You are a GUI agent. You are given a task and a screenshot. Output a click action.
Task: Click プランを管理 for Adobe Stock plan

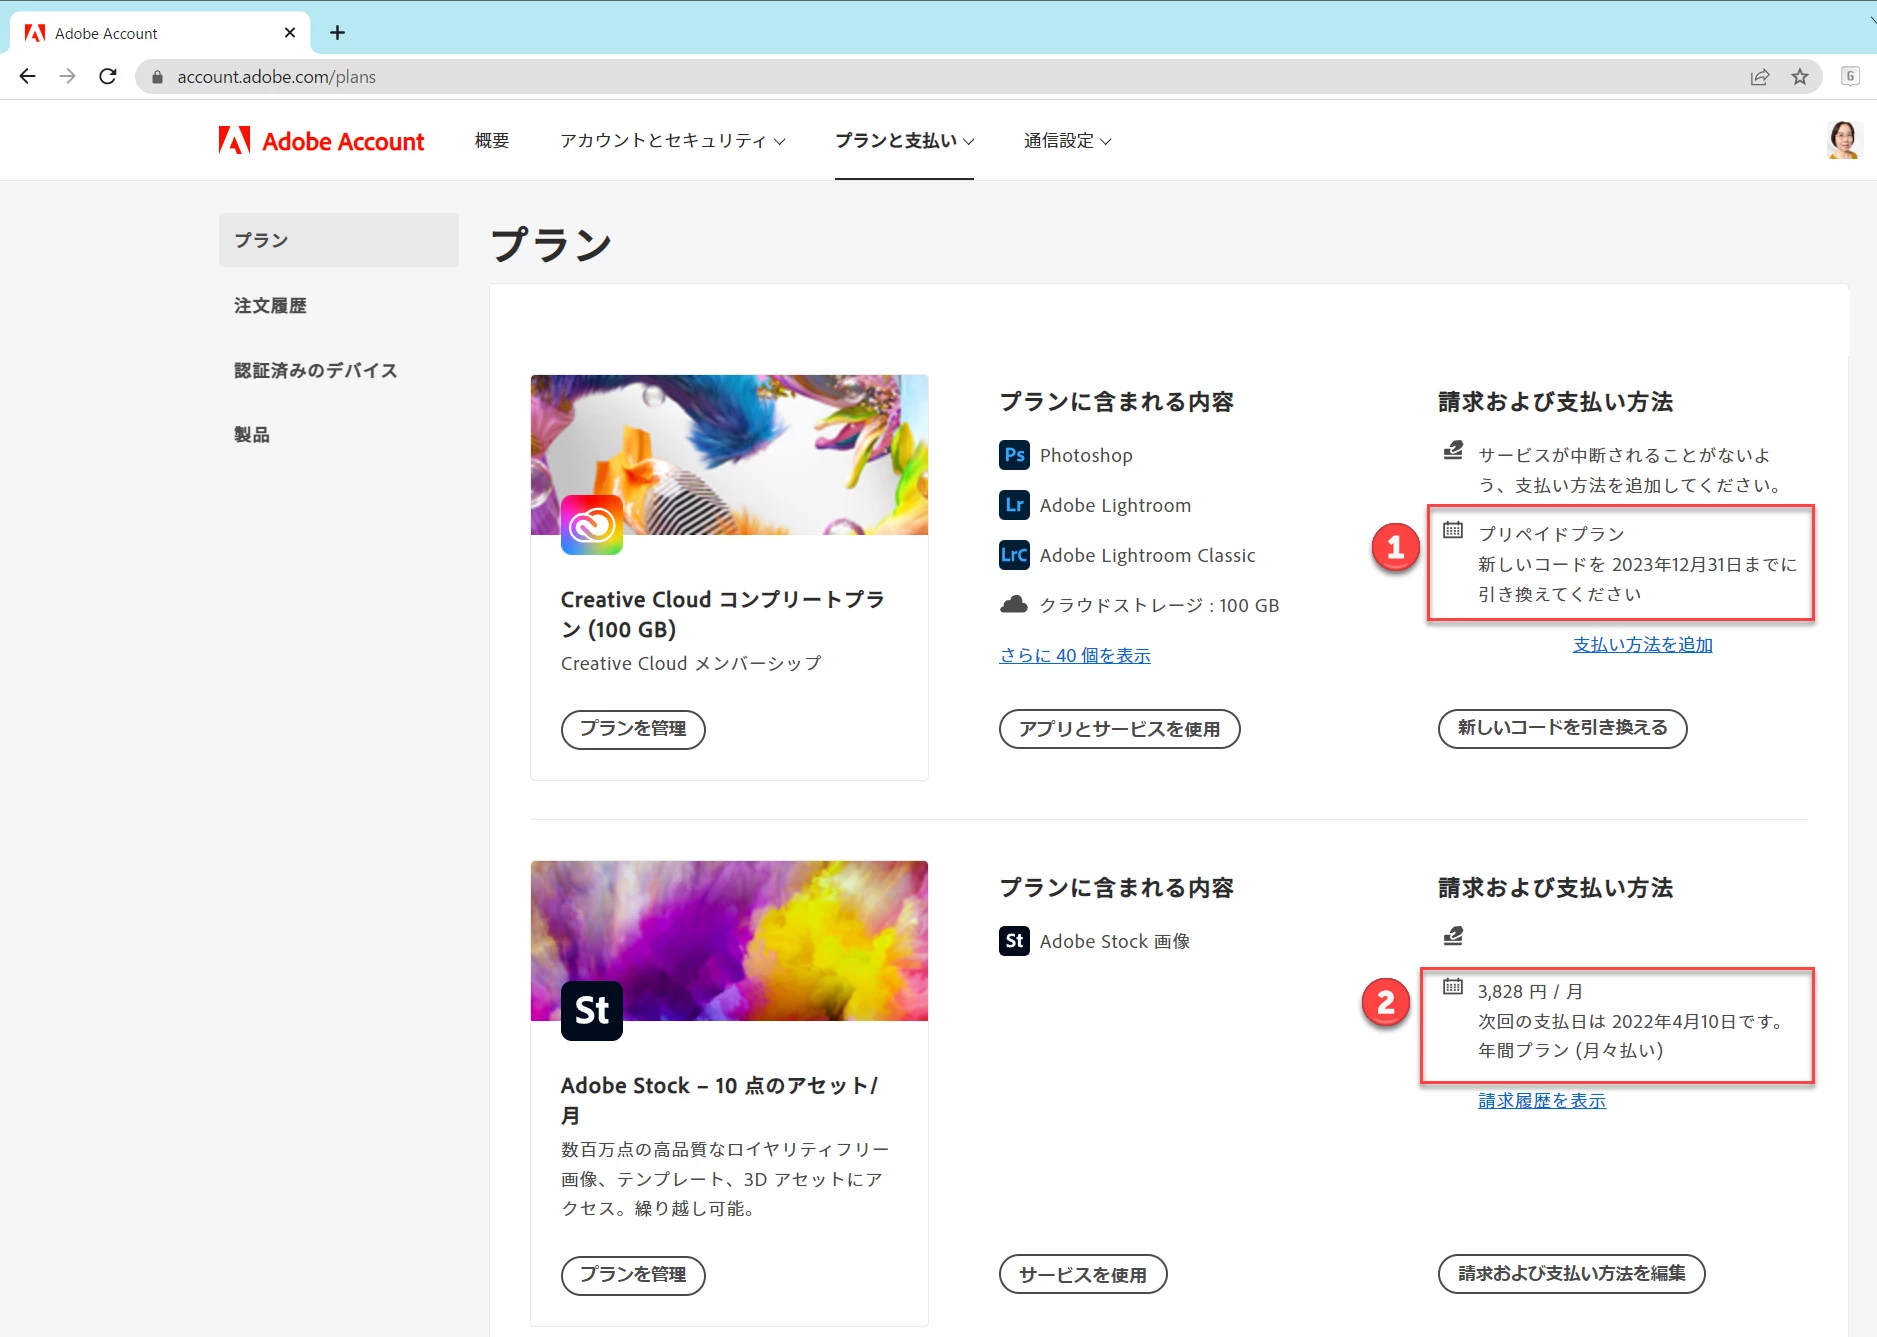[633, 1275]
